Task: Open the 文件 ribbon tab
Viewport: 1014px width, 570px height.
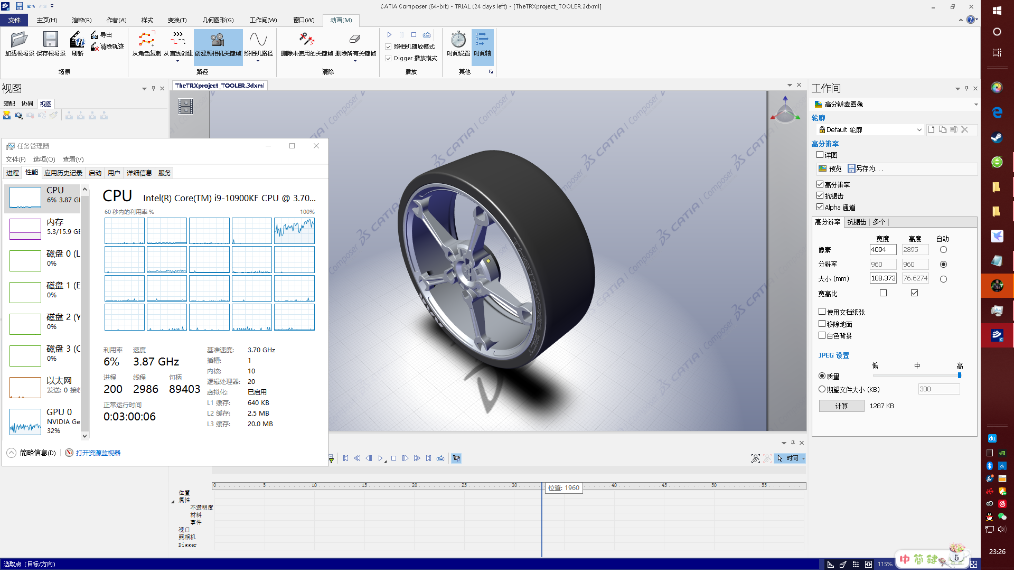Action: tap(15, 19)
